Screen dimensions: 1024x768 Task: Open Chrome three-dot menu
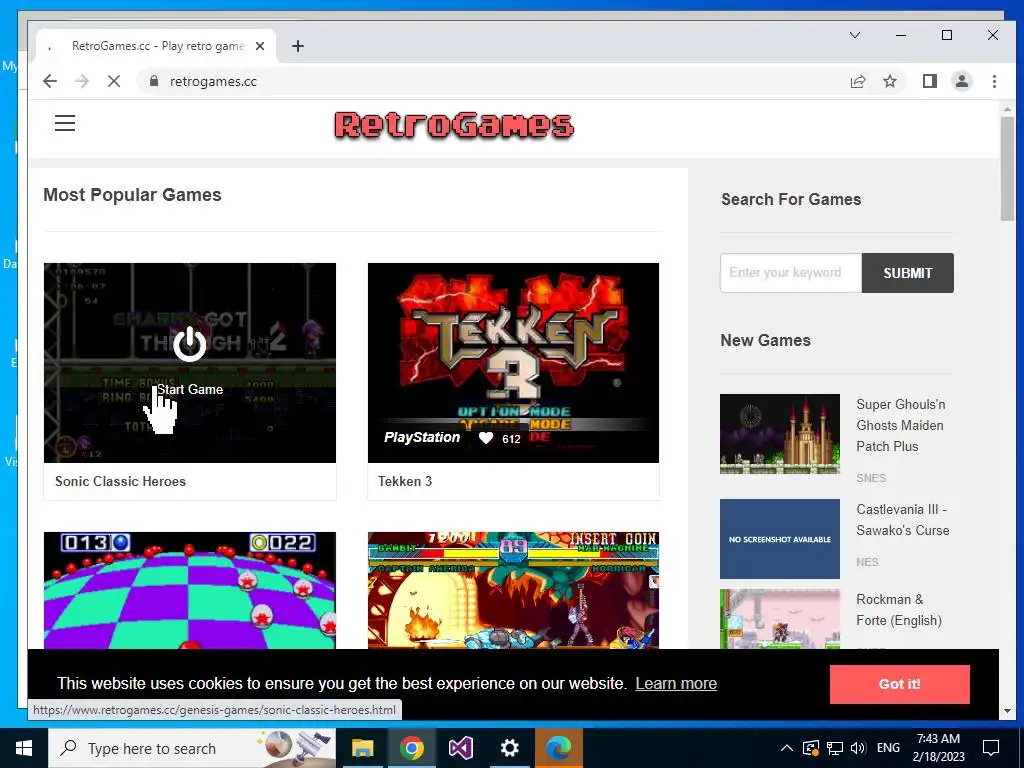[994, 81]
